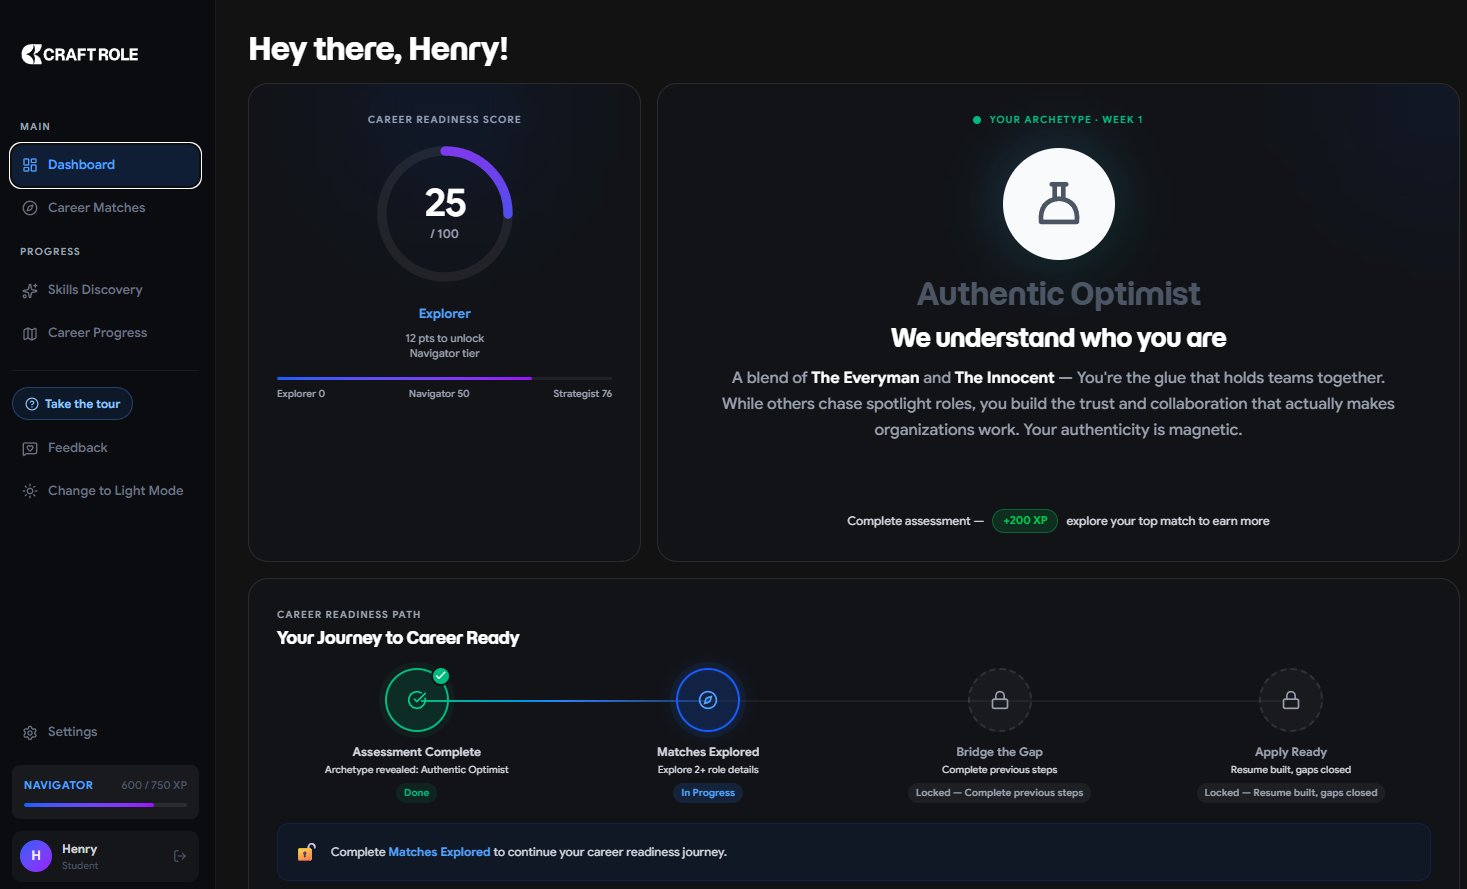The height and width of the screenshot is (889, 1467).
Task: Click the +200 XP badge
Action: 1025,521
